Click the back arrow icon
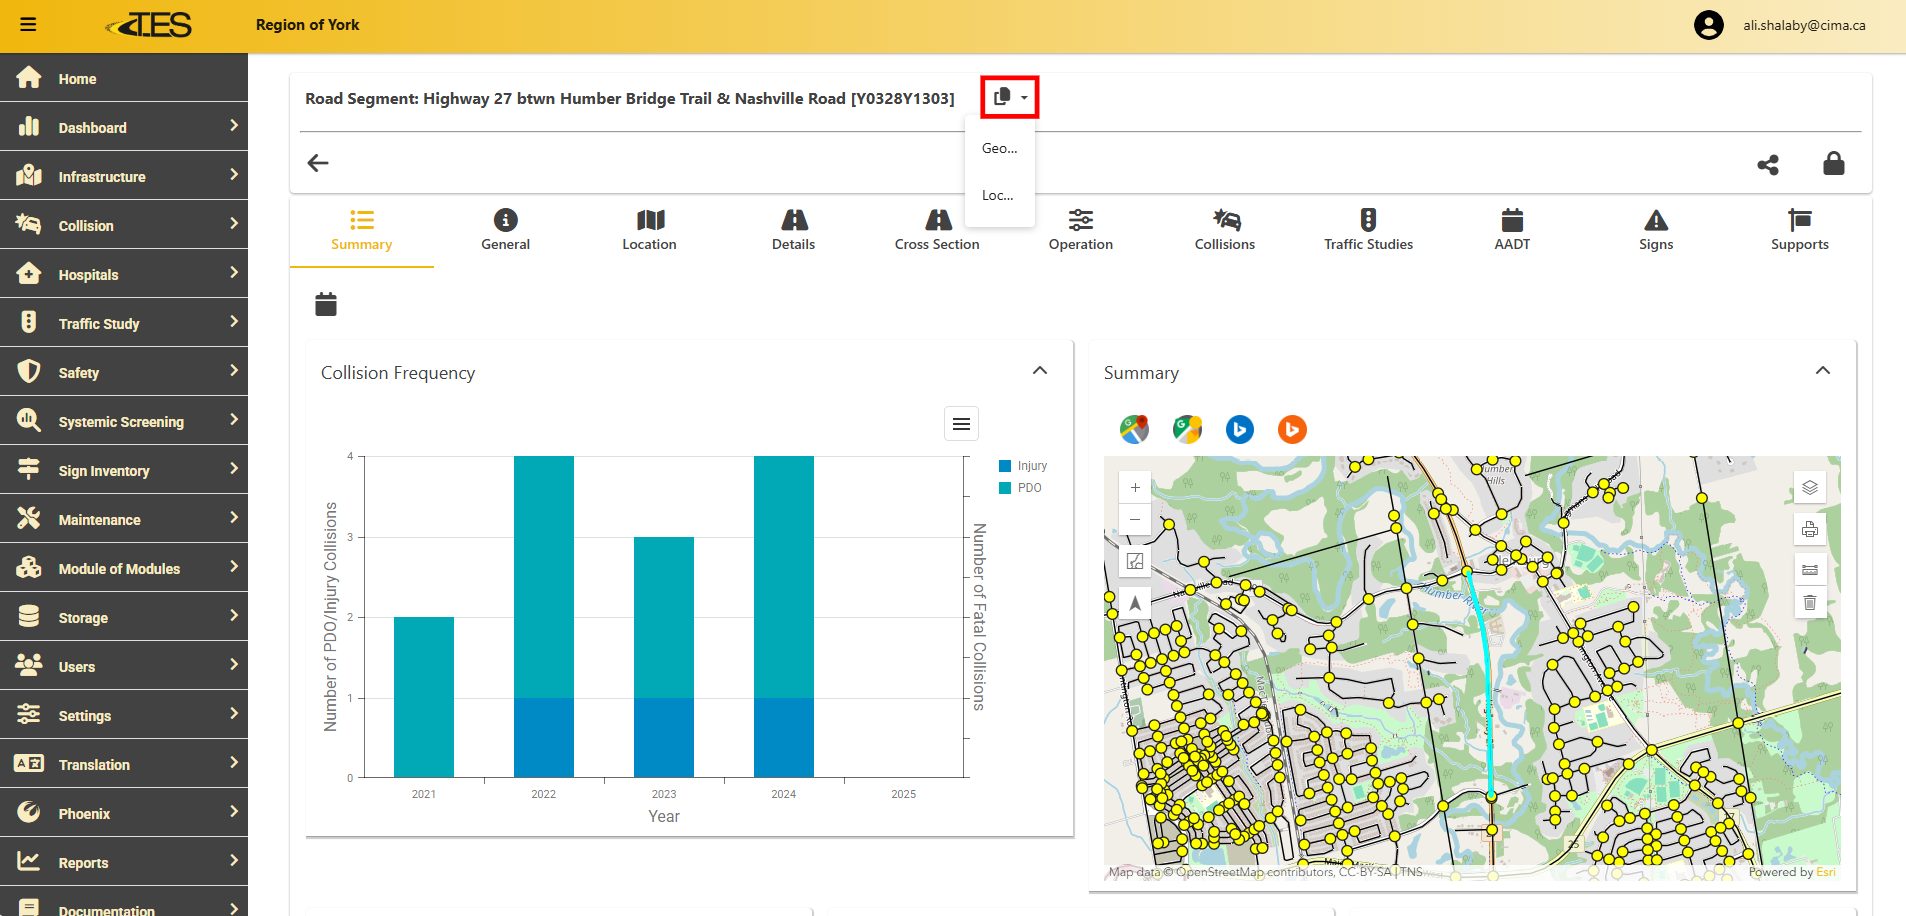This screenshot has width=1906, height=916. coord(318,163)
